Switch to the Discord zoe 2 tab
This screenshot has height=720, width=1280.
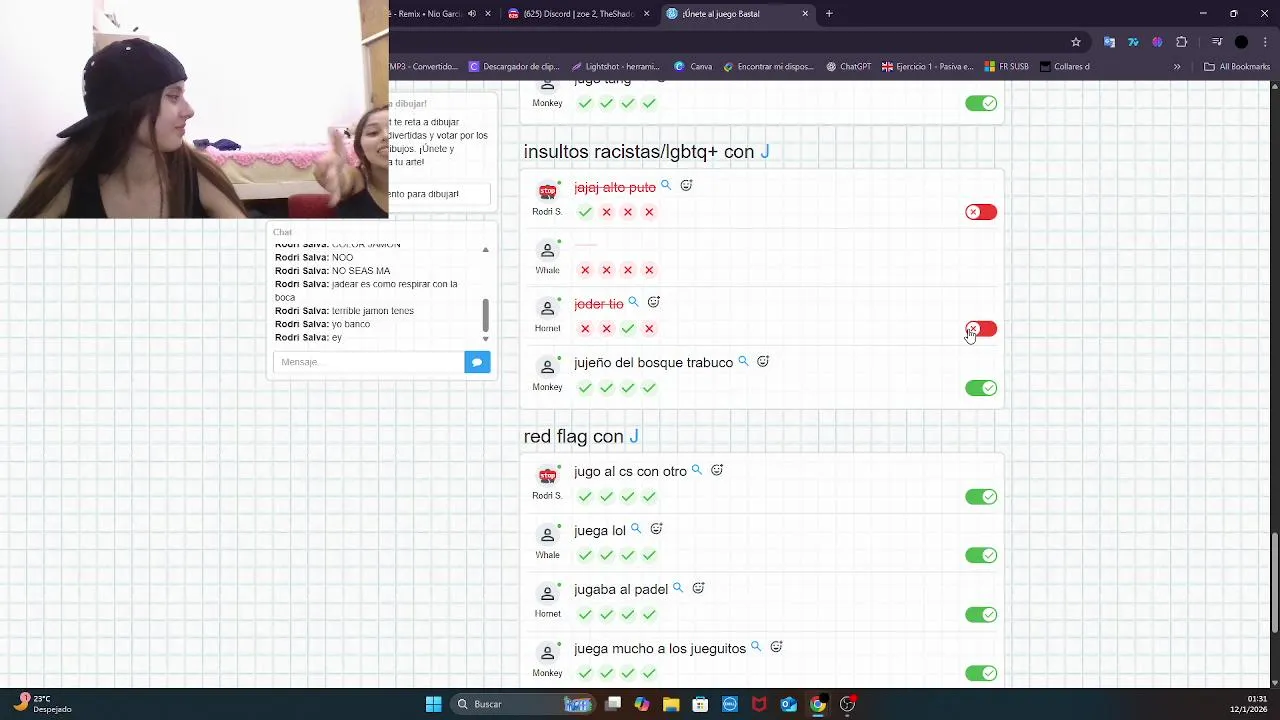[x=578, y=14]
